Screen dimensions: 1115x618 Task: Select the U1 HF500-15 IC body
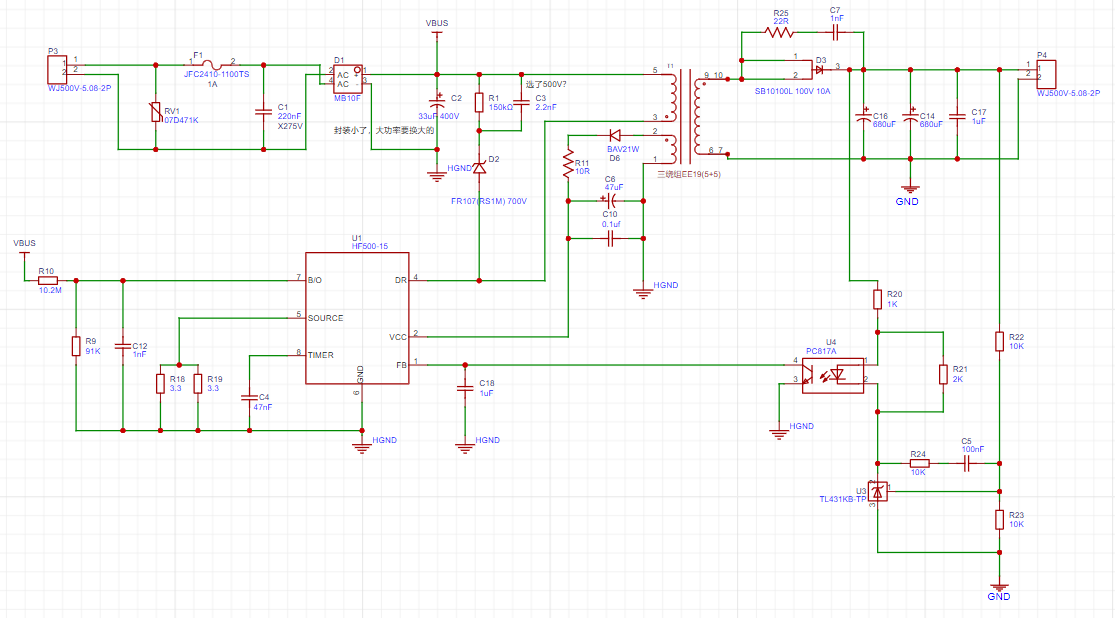tap(357, 318)
